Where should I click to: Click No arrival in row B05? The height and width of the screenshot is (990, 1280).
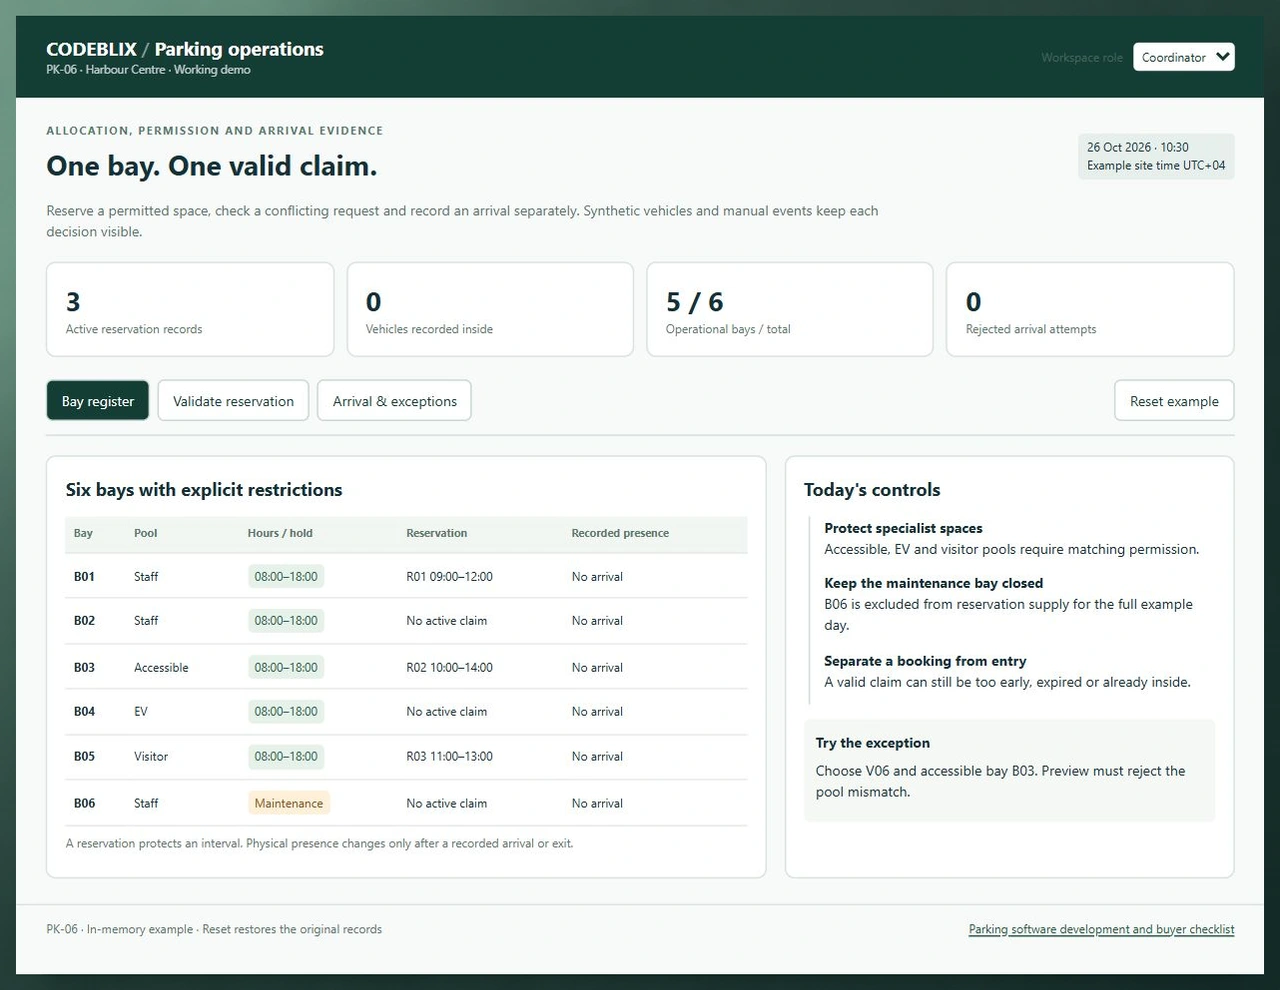(597, 757)
